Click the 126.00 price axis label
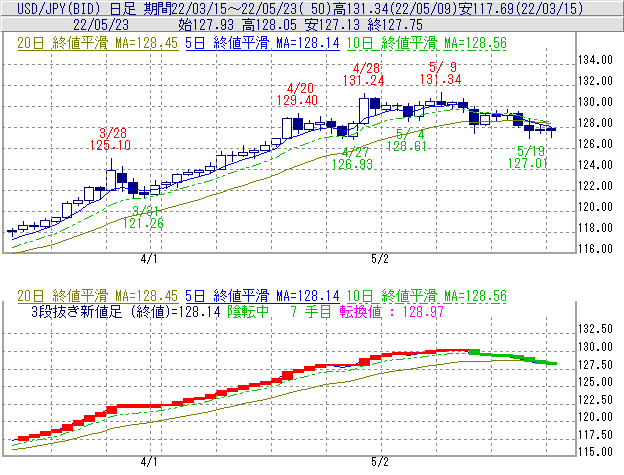This screenshot has width=624, height=475. point(595,144)
